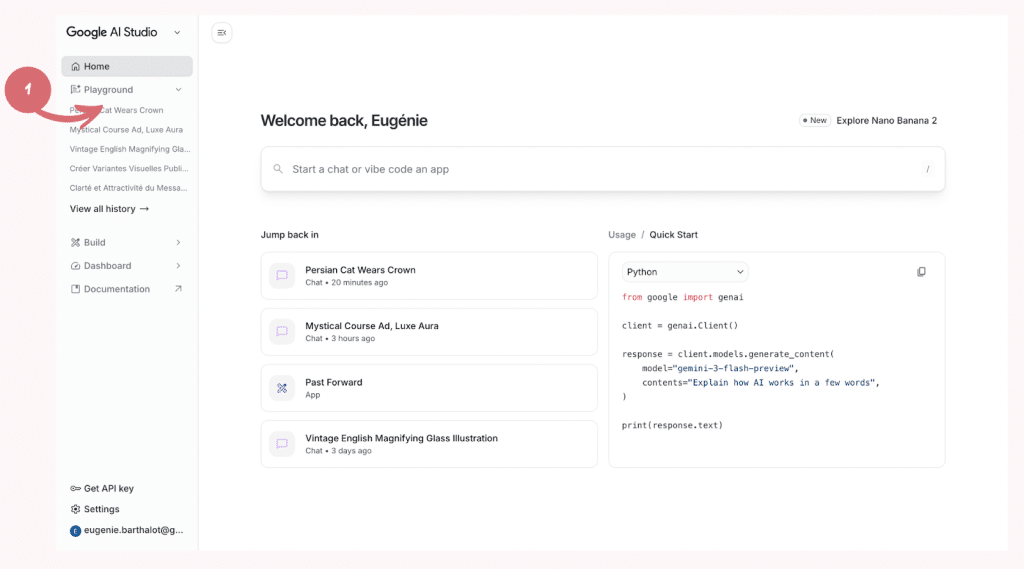Open Settings in the sidebar
Viewport: 1024px width, 569px height.
[x=95, y=509]
